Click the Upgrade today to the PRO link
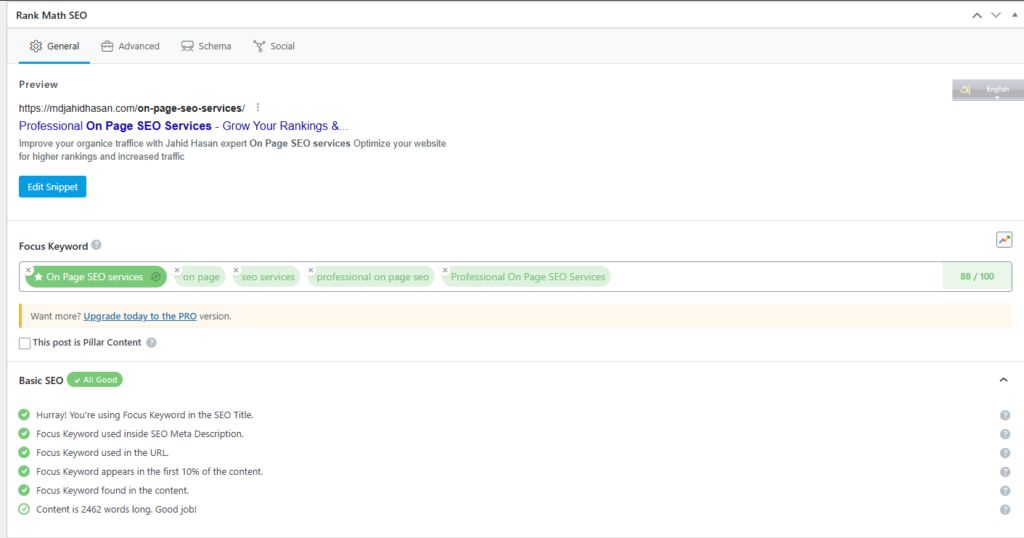1024x538 pixels. coord(140,316)
